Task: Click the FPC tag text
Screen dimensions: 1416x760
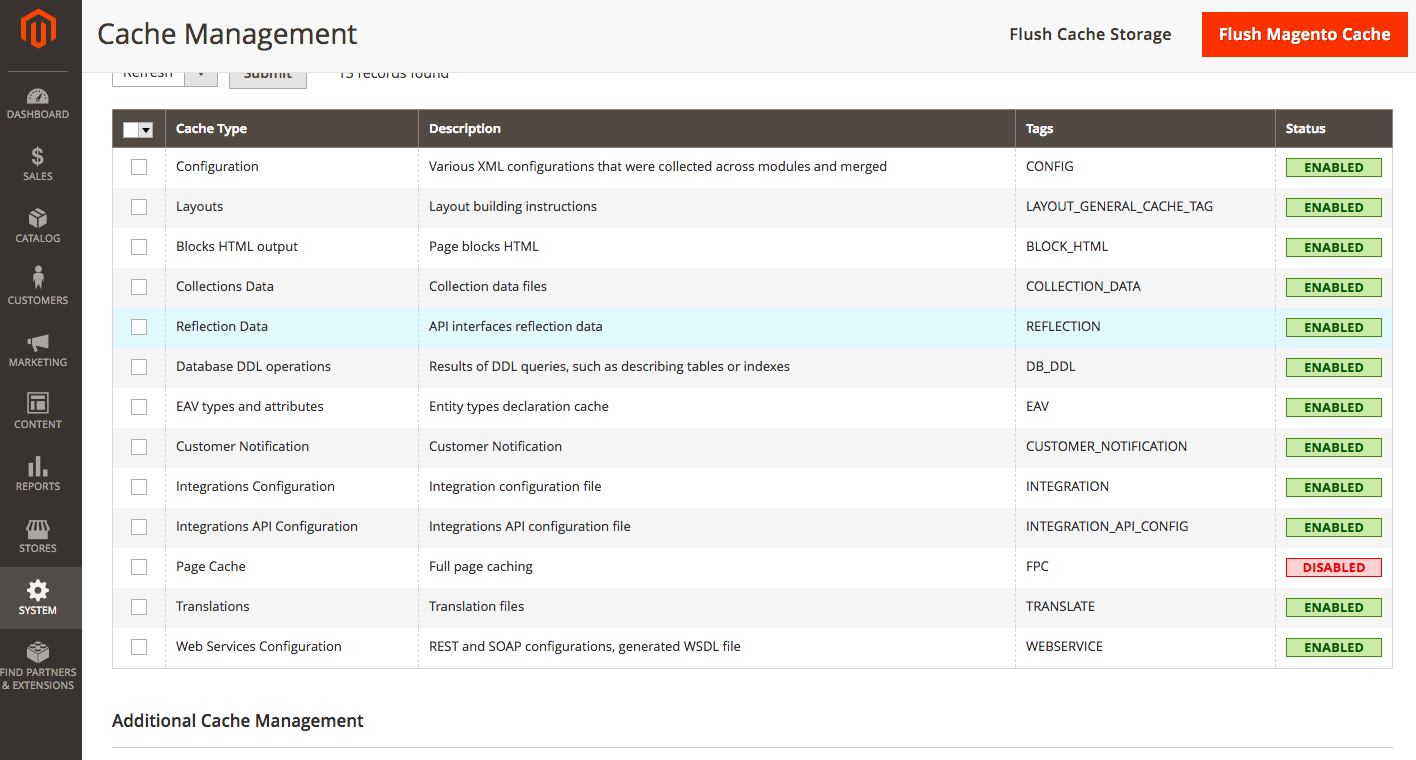Action: [1037, 566]
